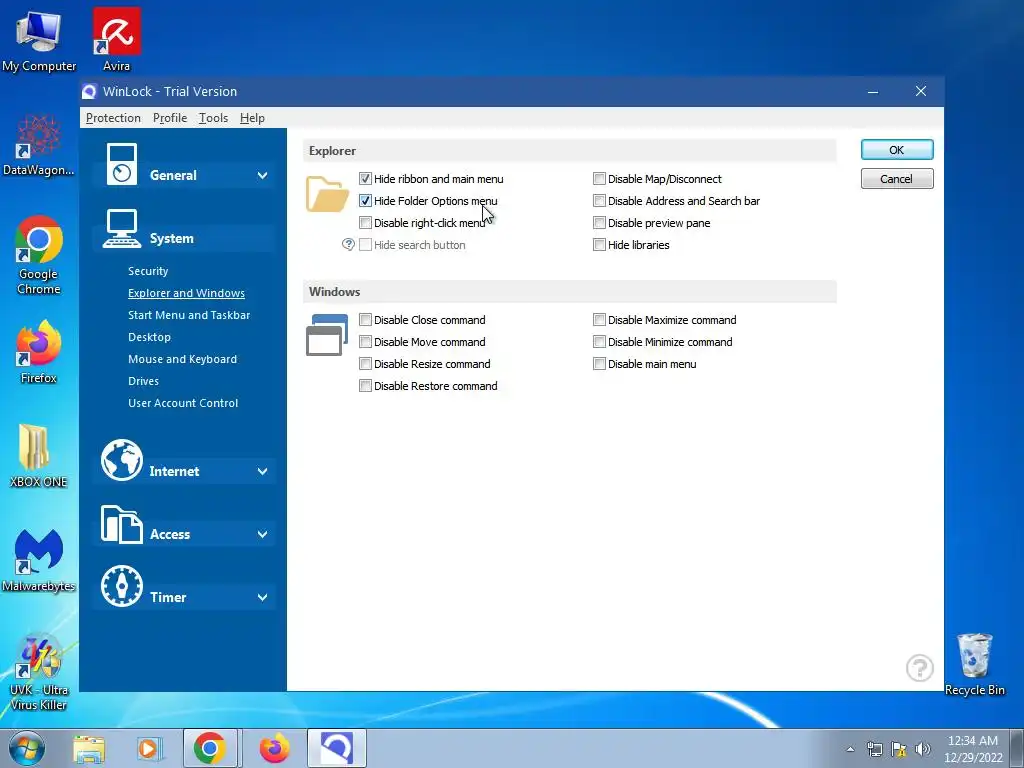Click the Timer compass icon
The width and height of the screenshot is (1024, 768).
coord(121,586)
